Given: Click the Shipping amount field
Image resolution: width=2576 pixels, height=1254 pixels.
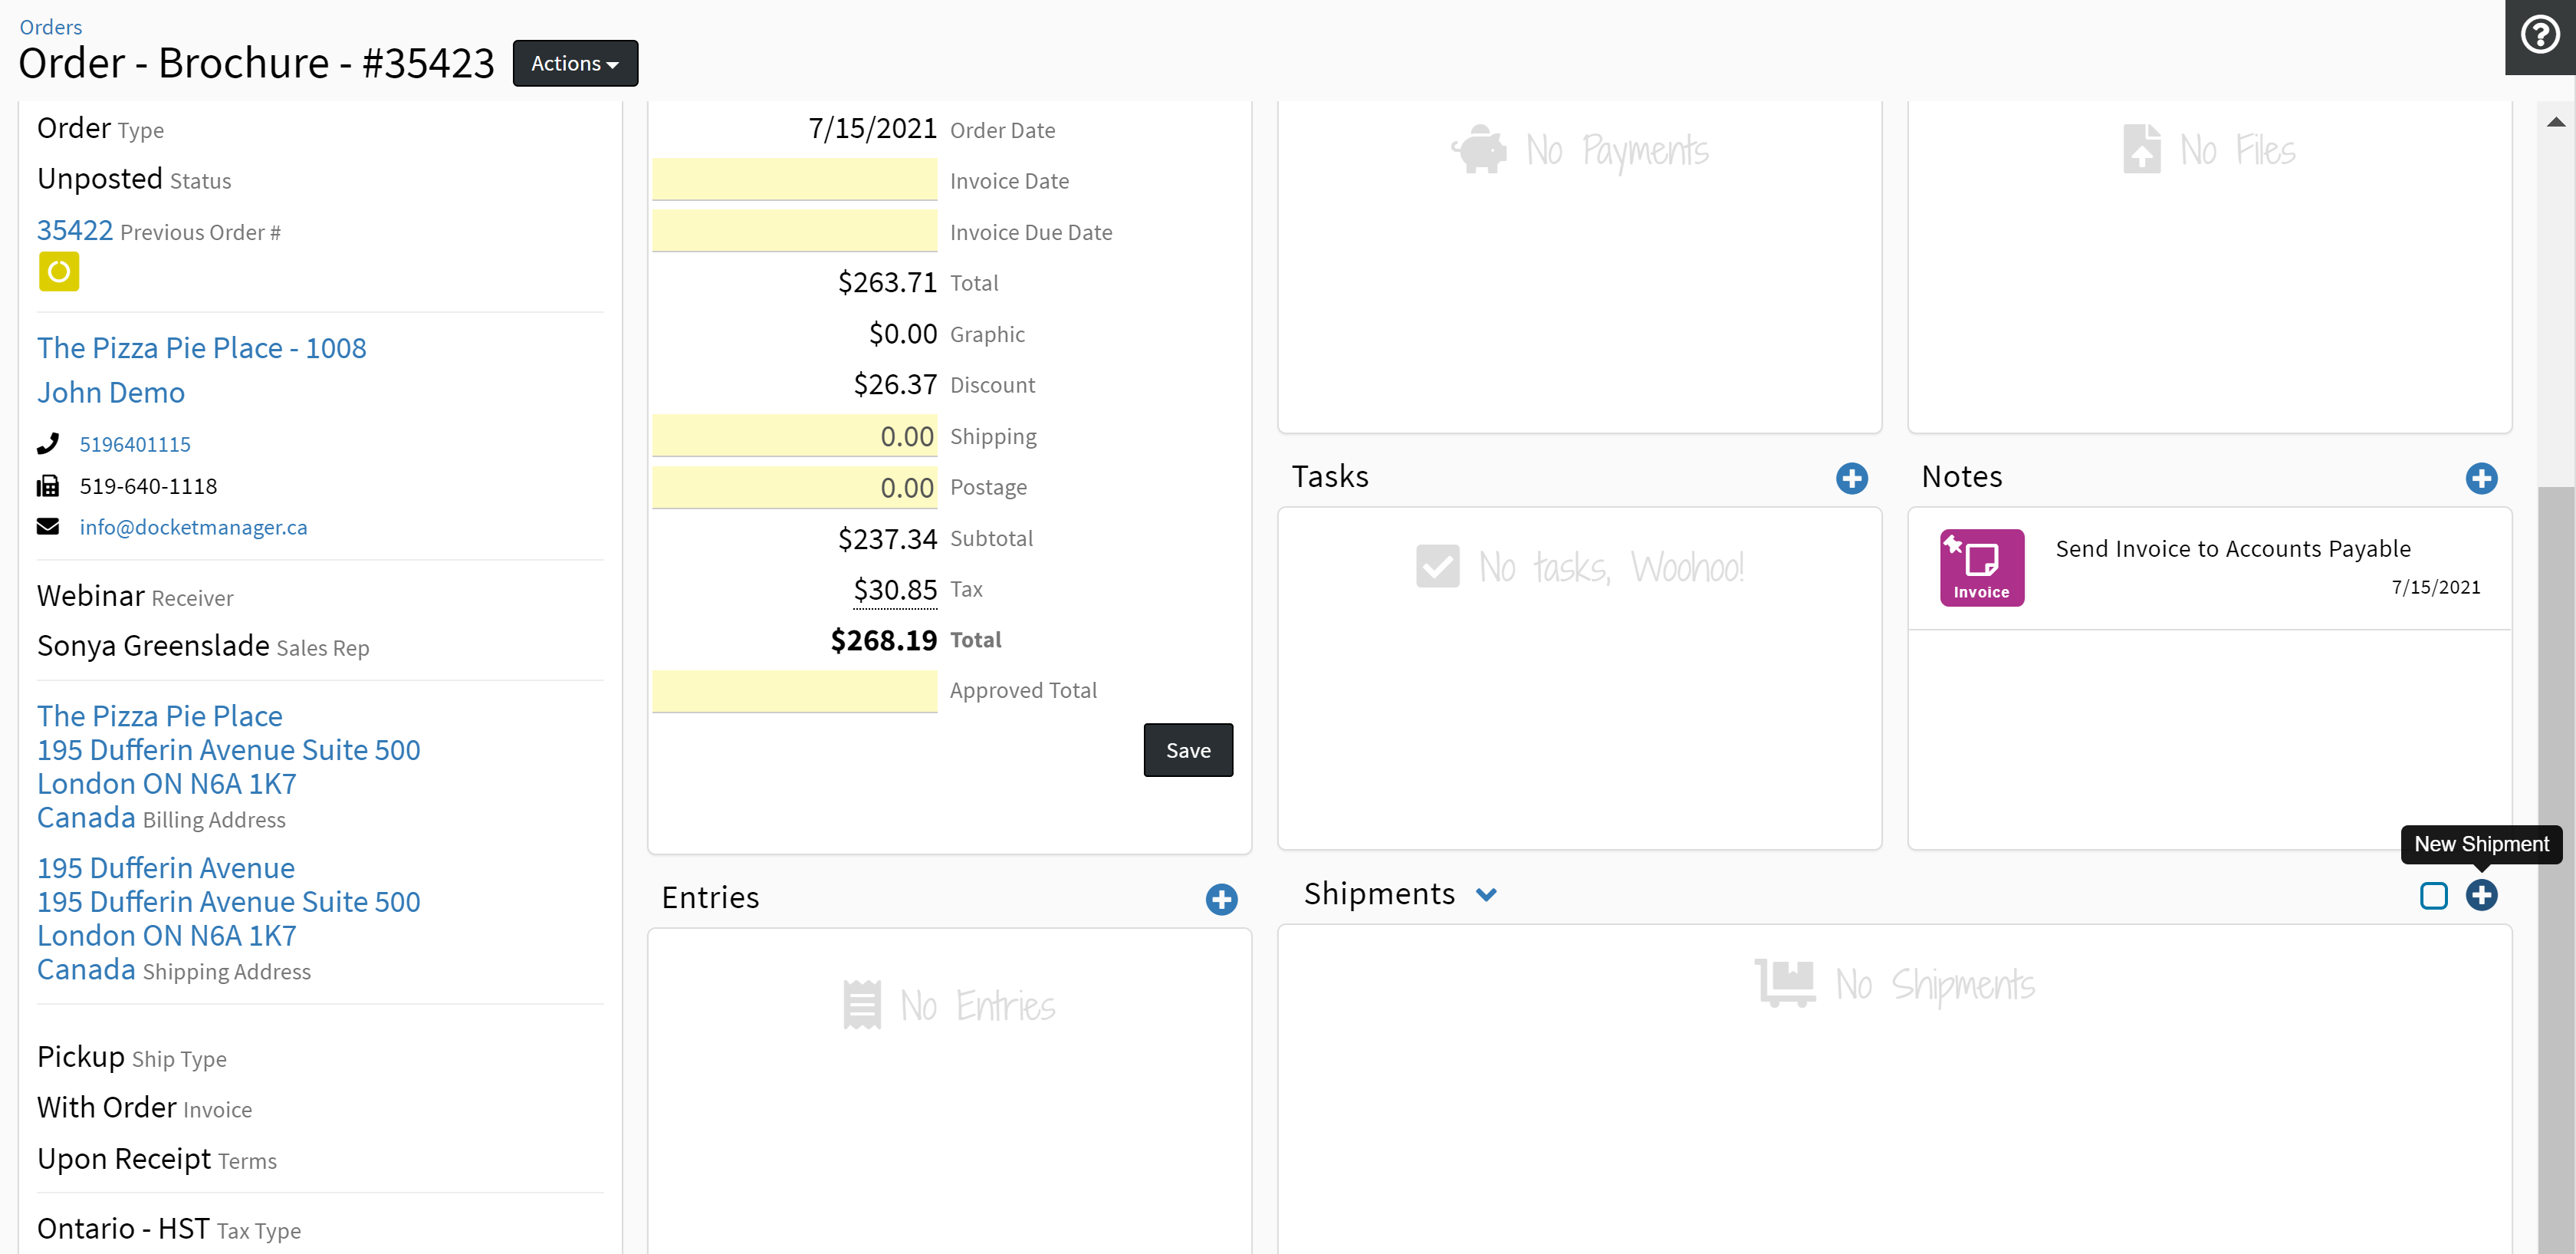Looking at the screenshot, I should click(x=794, y=436).
